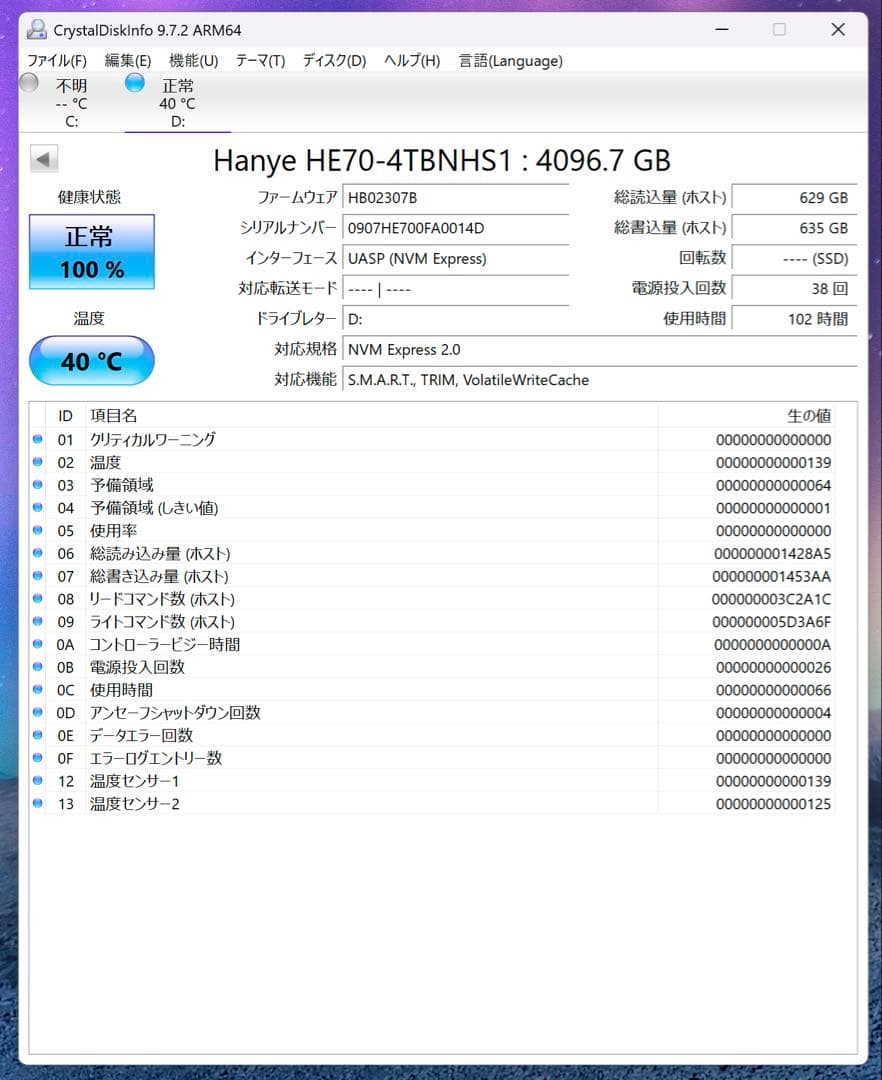
Task: Click the blue indicator beside クリティカルワーニング
Action: pyautogui.click(x=37, y=439)
